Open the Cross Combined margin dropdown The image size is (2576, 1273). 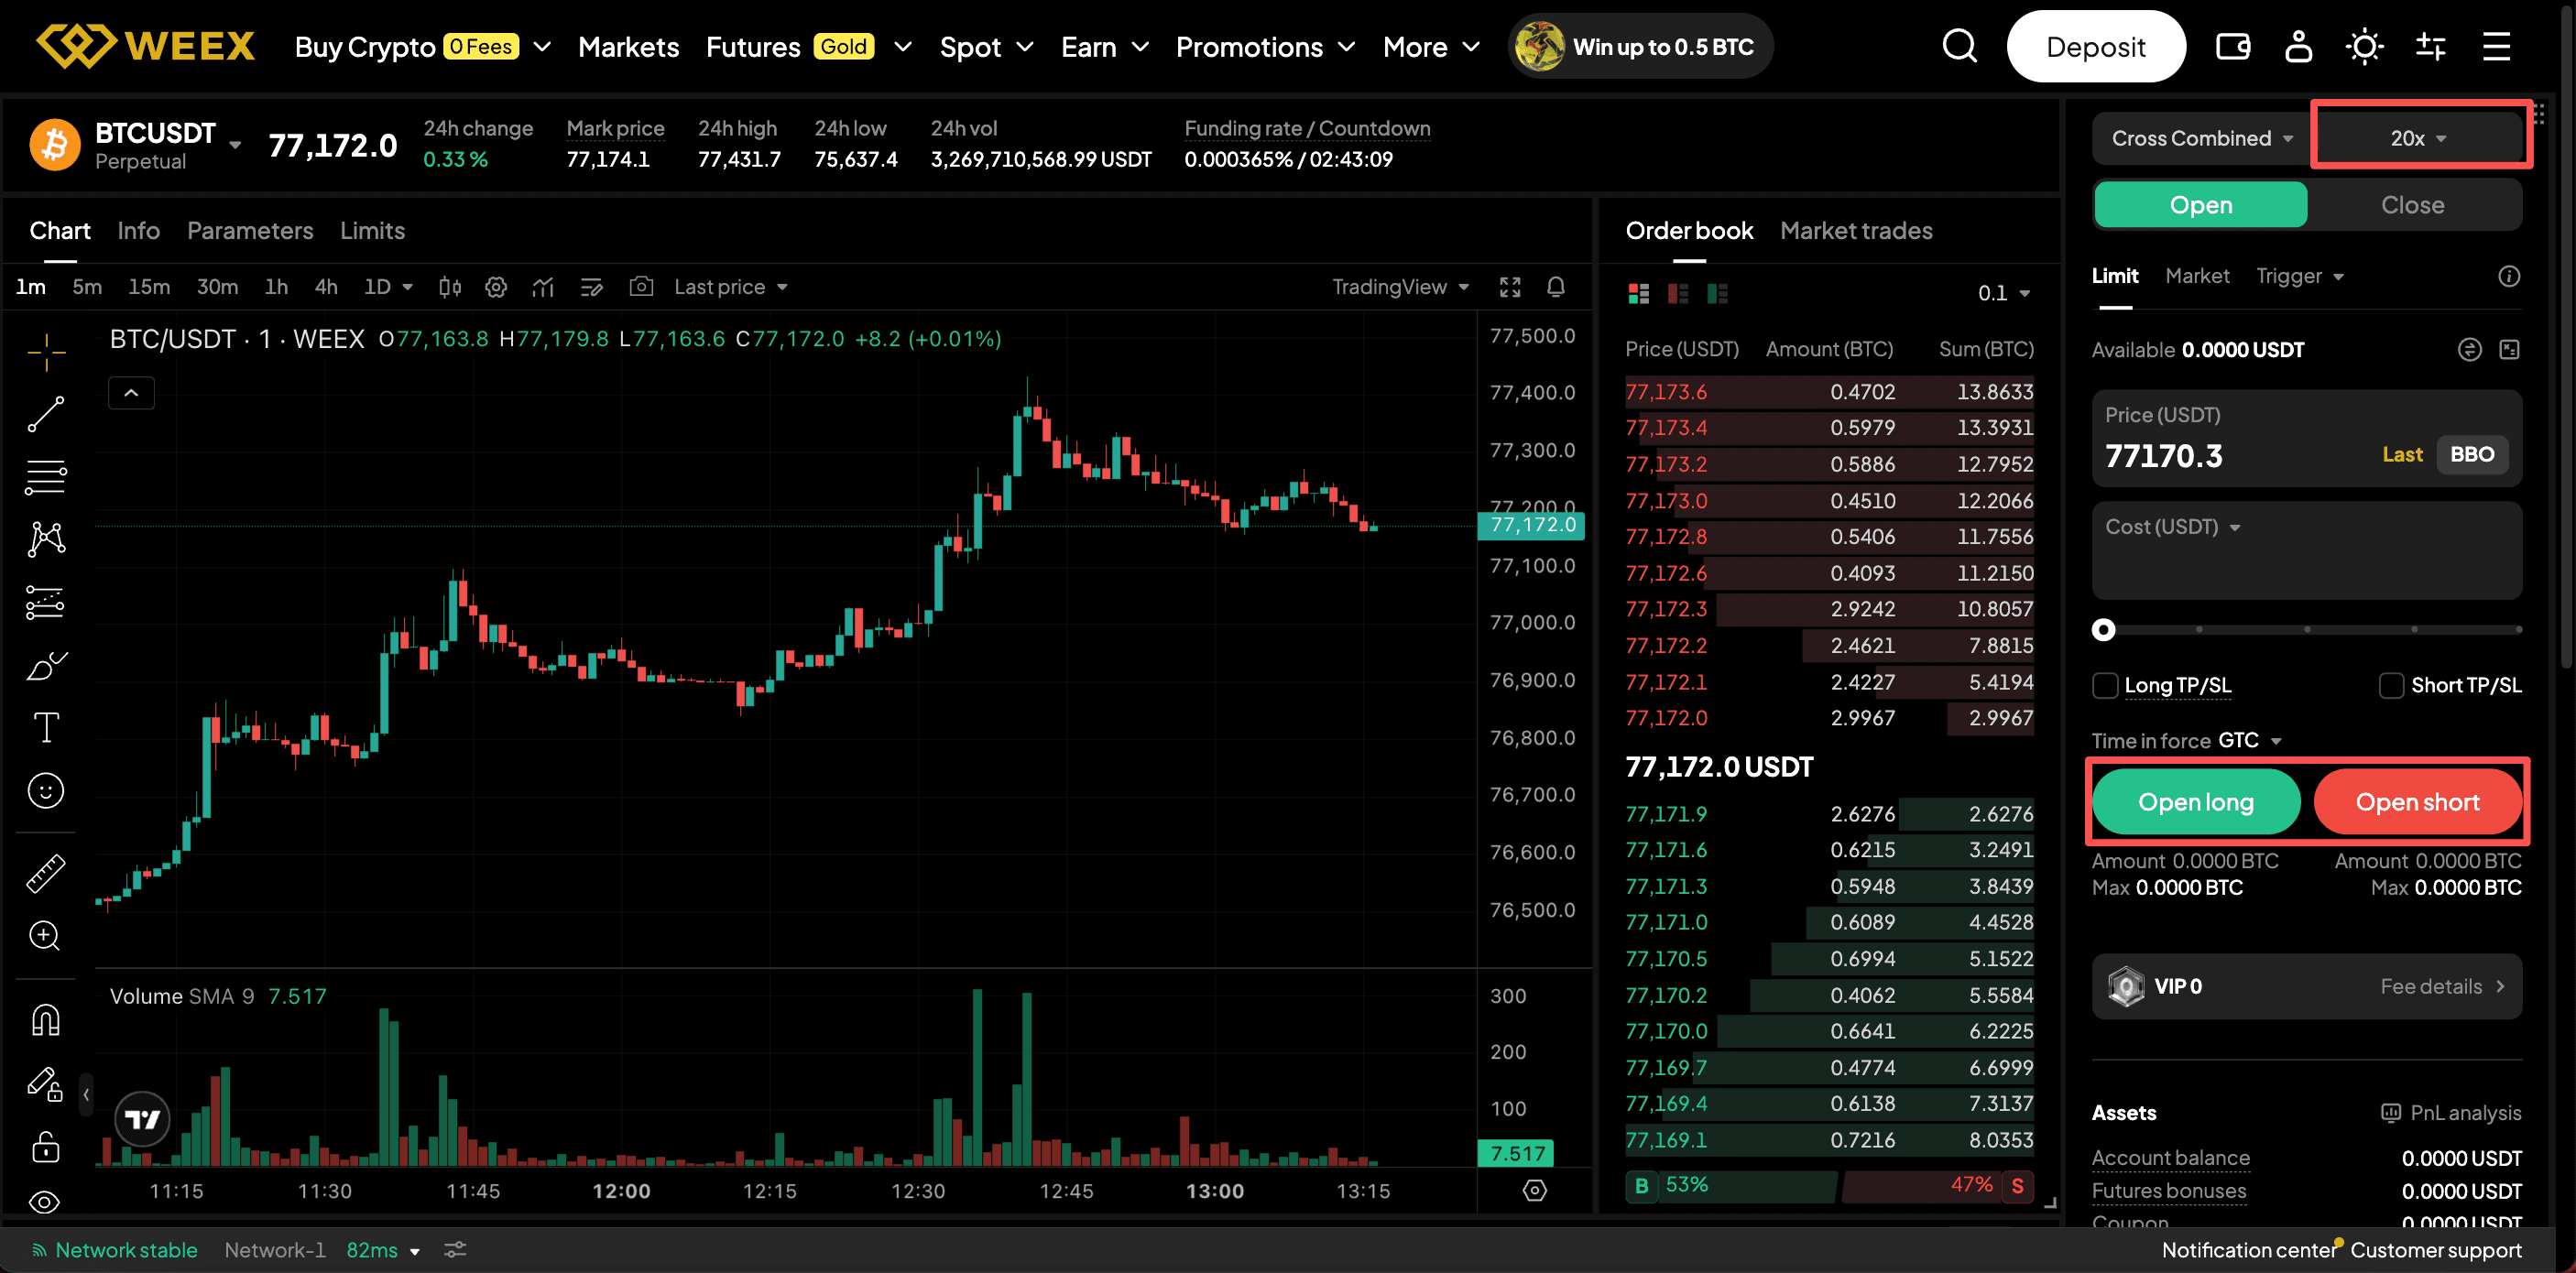(2201, 138)
